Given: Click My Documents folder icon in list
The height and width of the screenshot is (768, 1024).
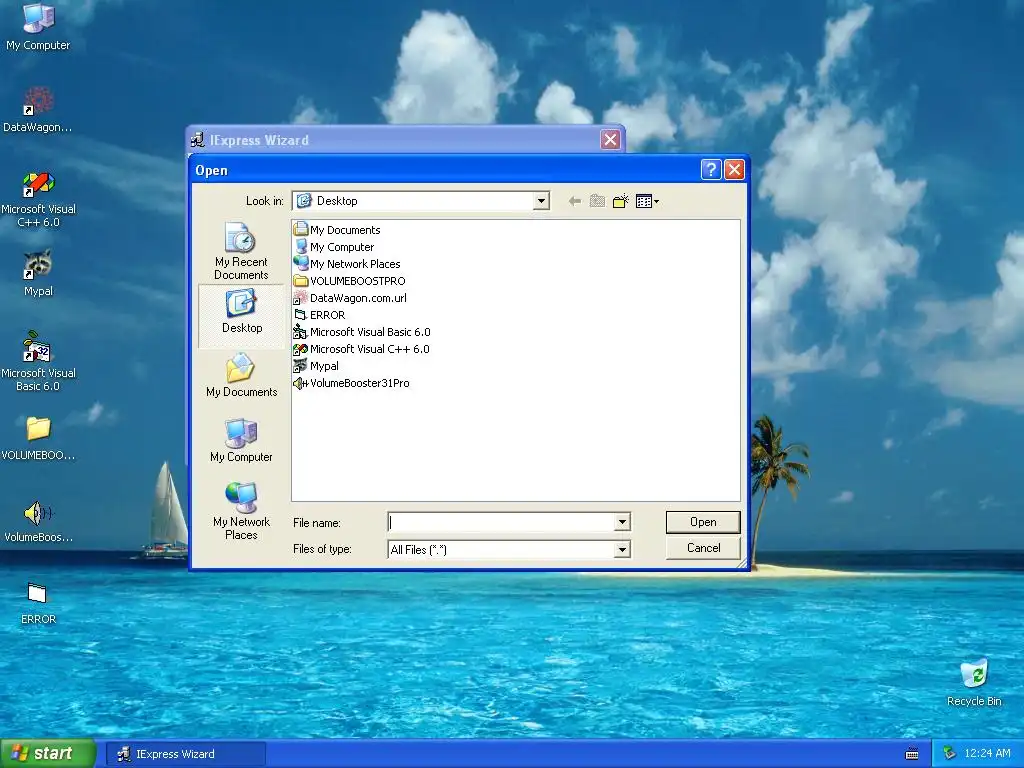Looking at the screenshot, I should 300,229.
